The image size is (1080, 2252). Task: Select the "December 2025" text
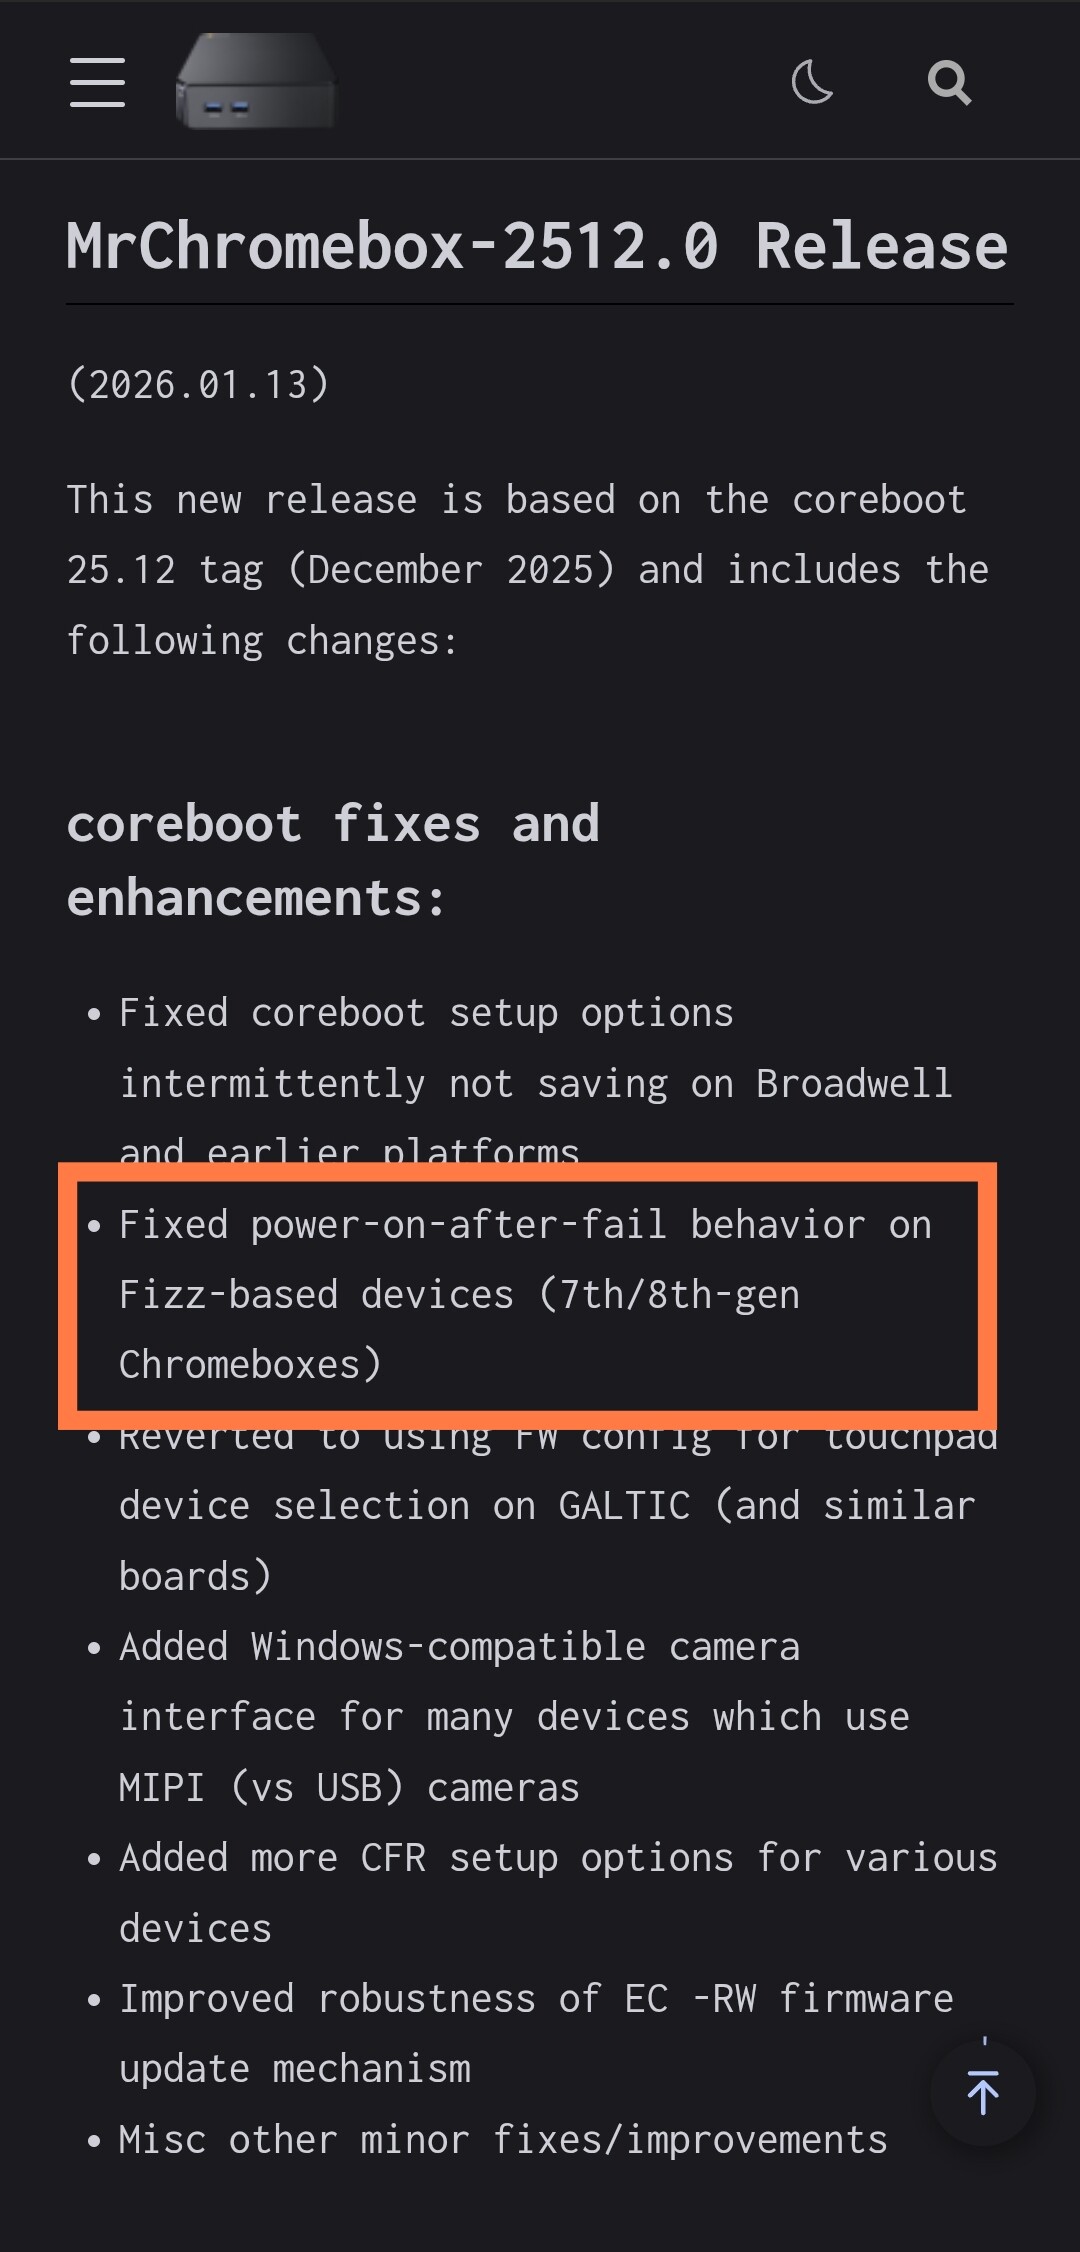tap(450, 570)
